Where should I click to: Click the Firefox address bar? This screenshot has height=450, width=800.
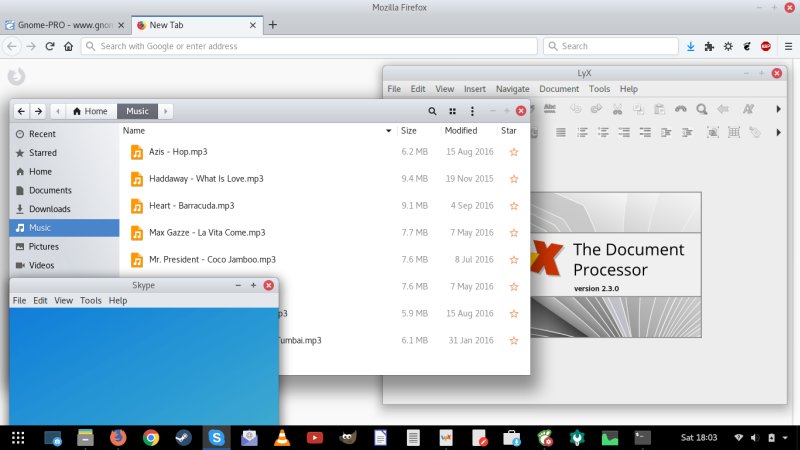point(309,46)
